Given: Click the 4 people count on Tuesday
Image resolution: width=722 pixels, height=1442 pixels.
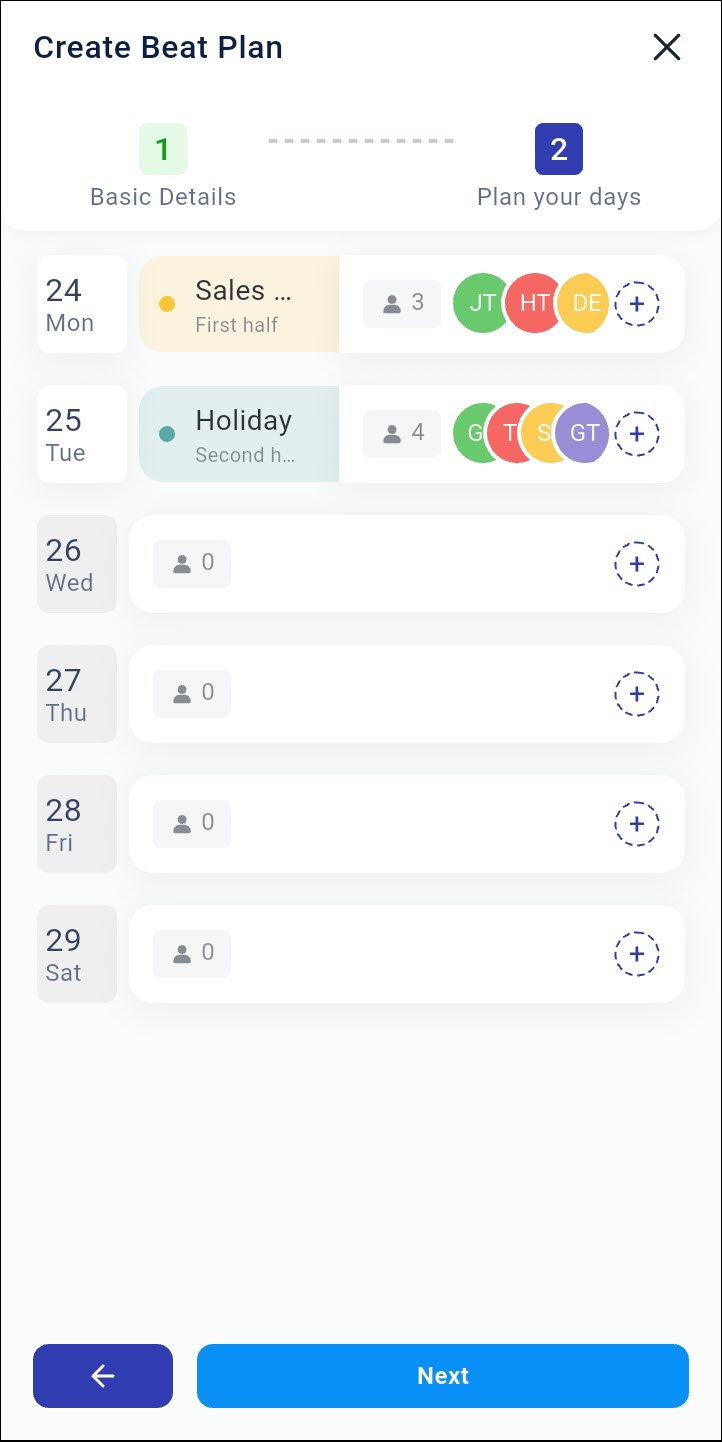Looking at the screenshot, I should coord(402,433).
